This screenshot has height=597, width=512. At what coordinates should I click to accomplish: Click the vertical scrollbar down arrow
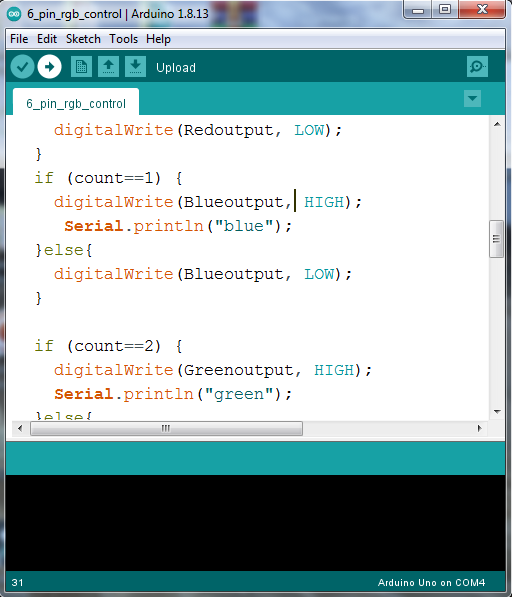point(497,411)
